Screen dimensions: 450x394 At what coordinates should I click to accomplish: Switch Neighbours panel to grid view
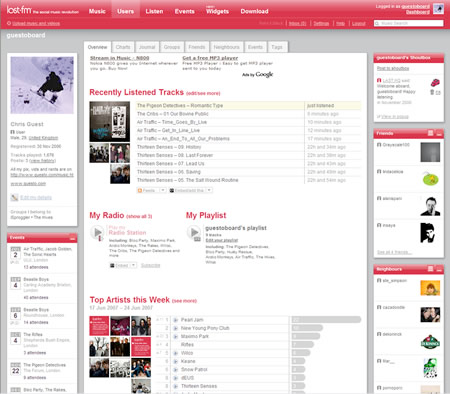point(431,269)
